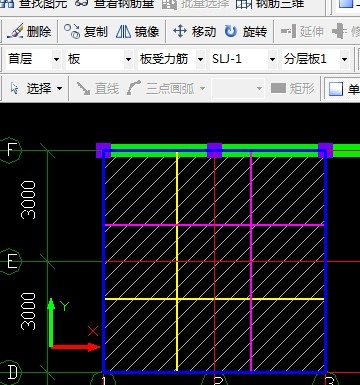Screen dimensions: 360x385
Task: Open the 钢筋三维 view button
Action: pos(270,4)
